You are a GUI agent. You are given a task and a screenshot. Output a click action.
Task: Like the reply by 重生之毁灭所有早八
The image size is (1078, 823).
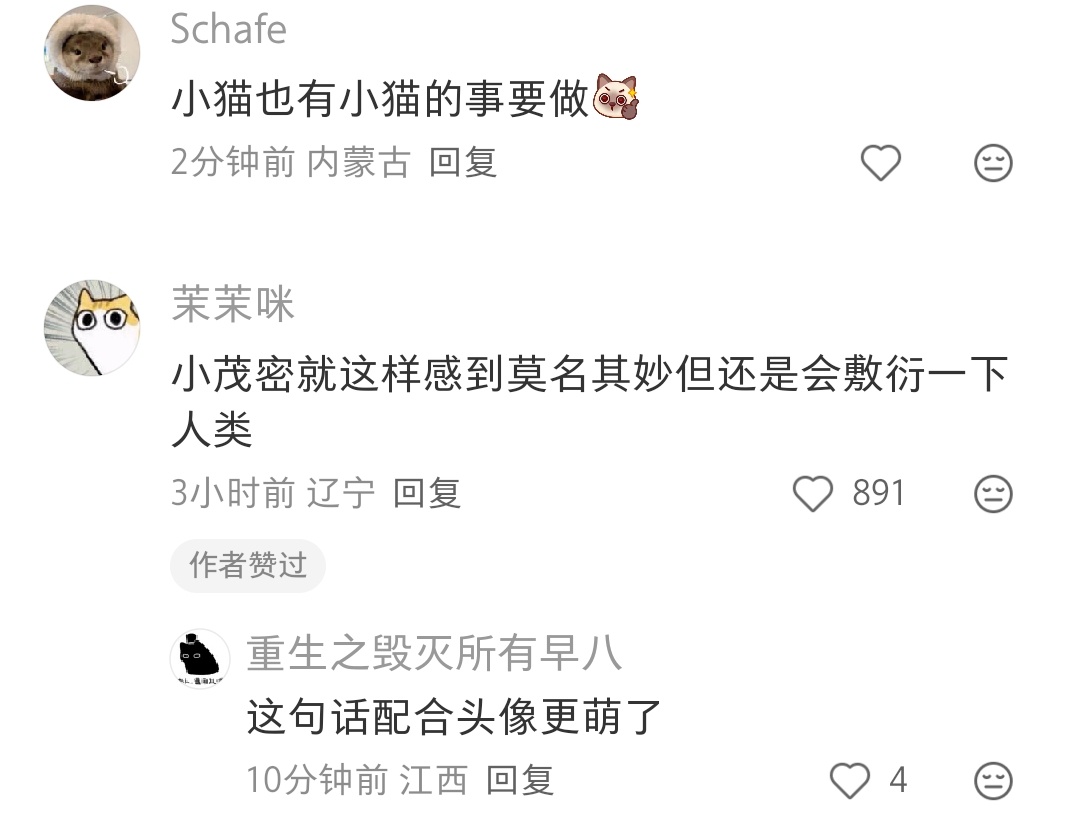pos(850,780)
